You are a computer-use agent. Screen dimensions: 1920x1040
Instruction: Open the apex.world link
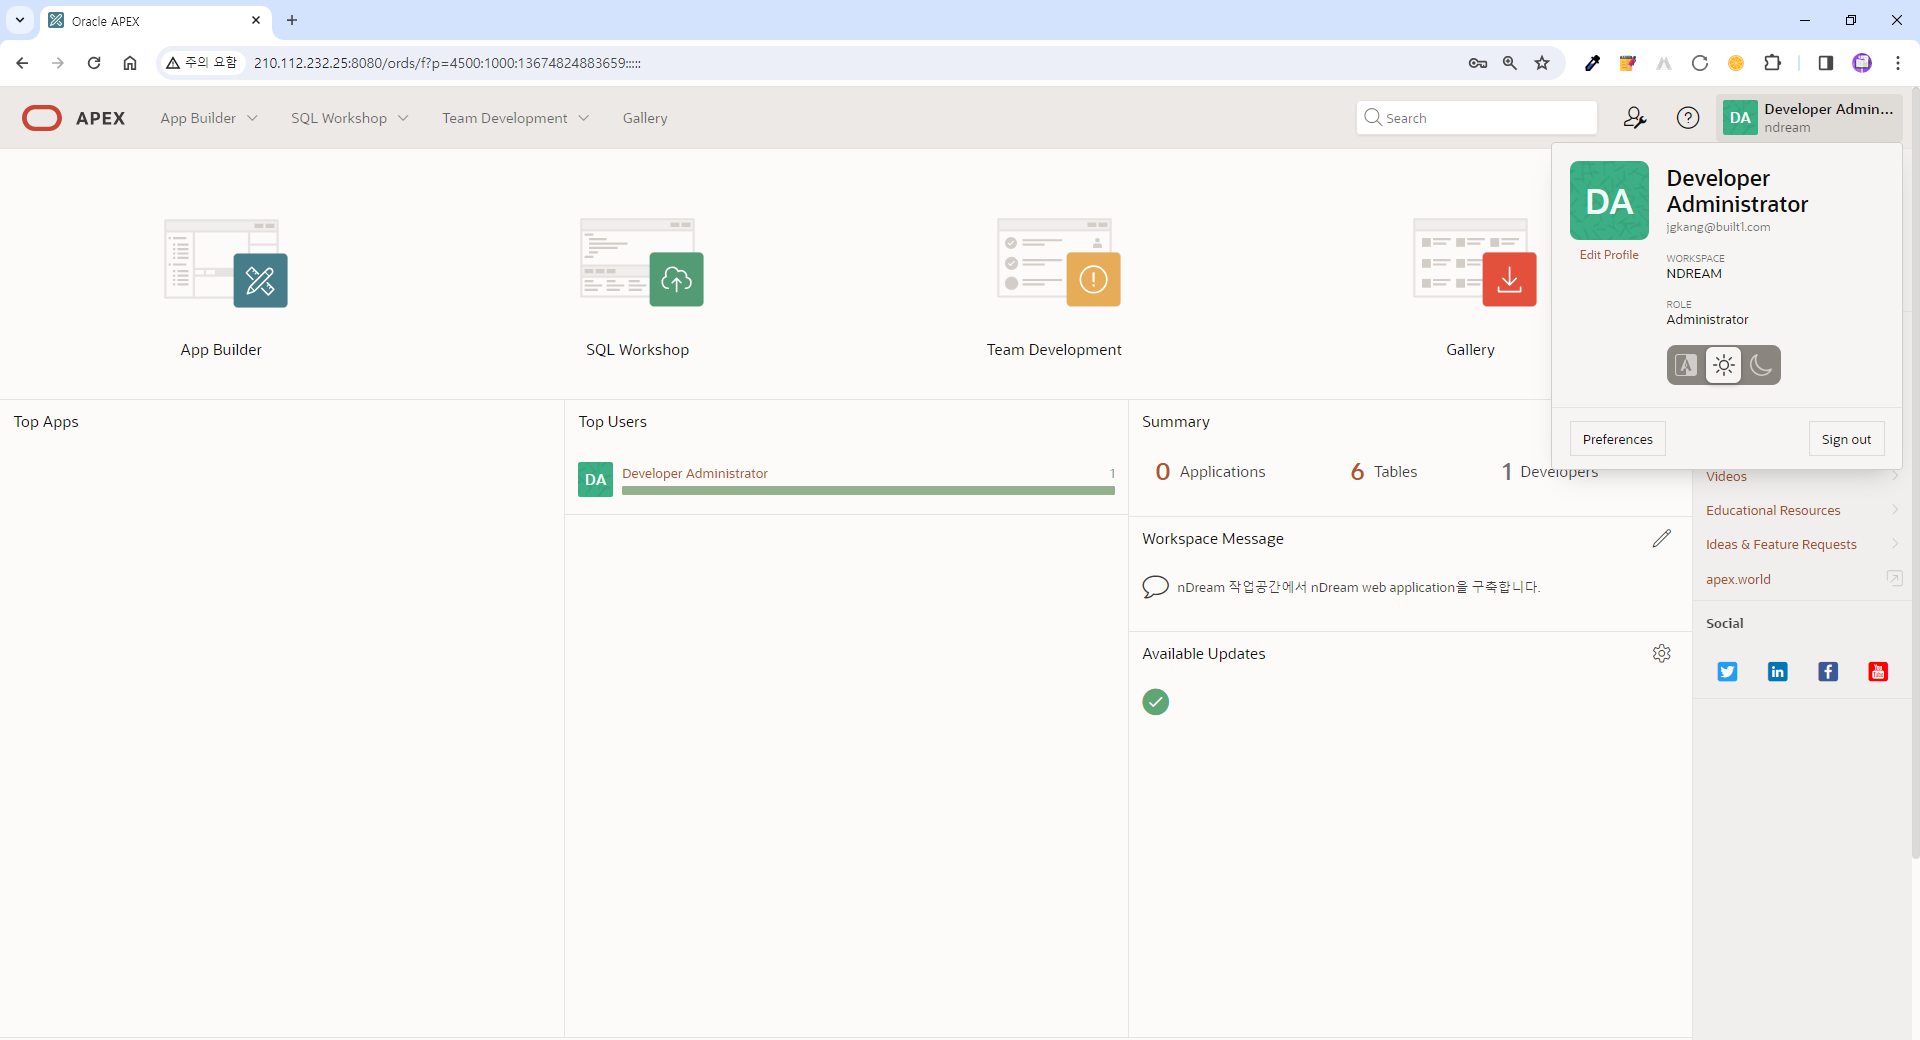pos(1738,579)
